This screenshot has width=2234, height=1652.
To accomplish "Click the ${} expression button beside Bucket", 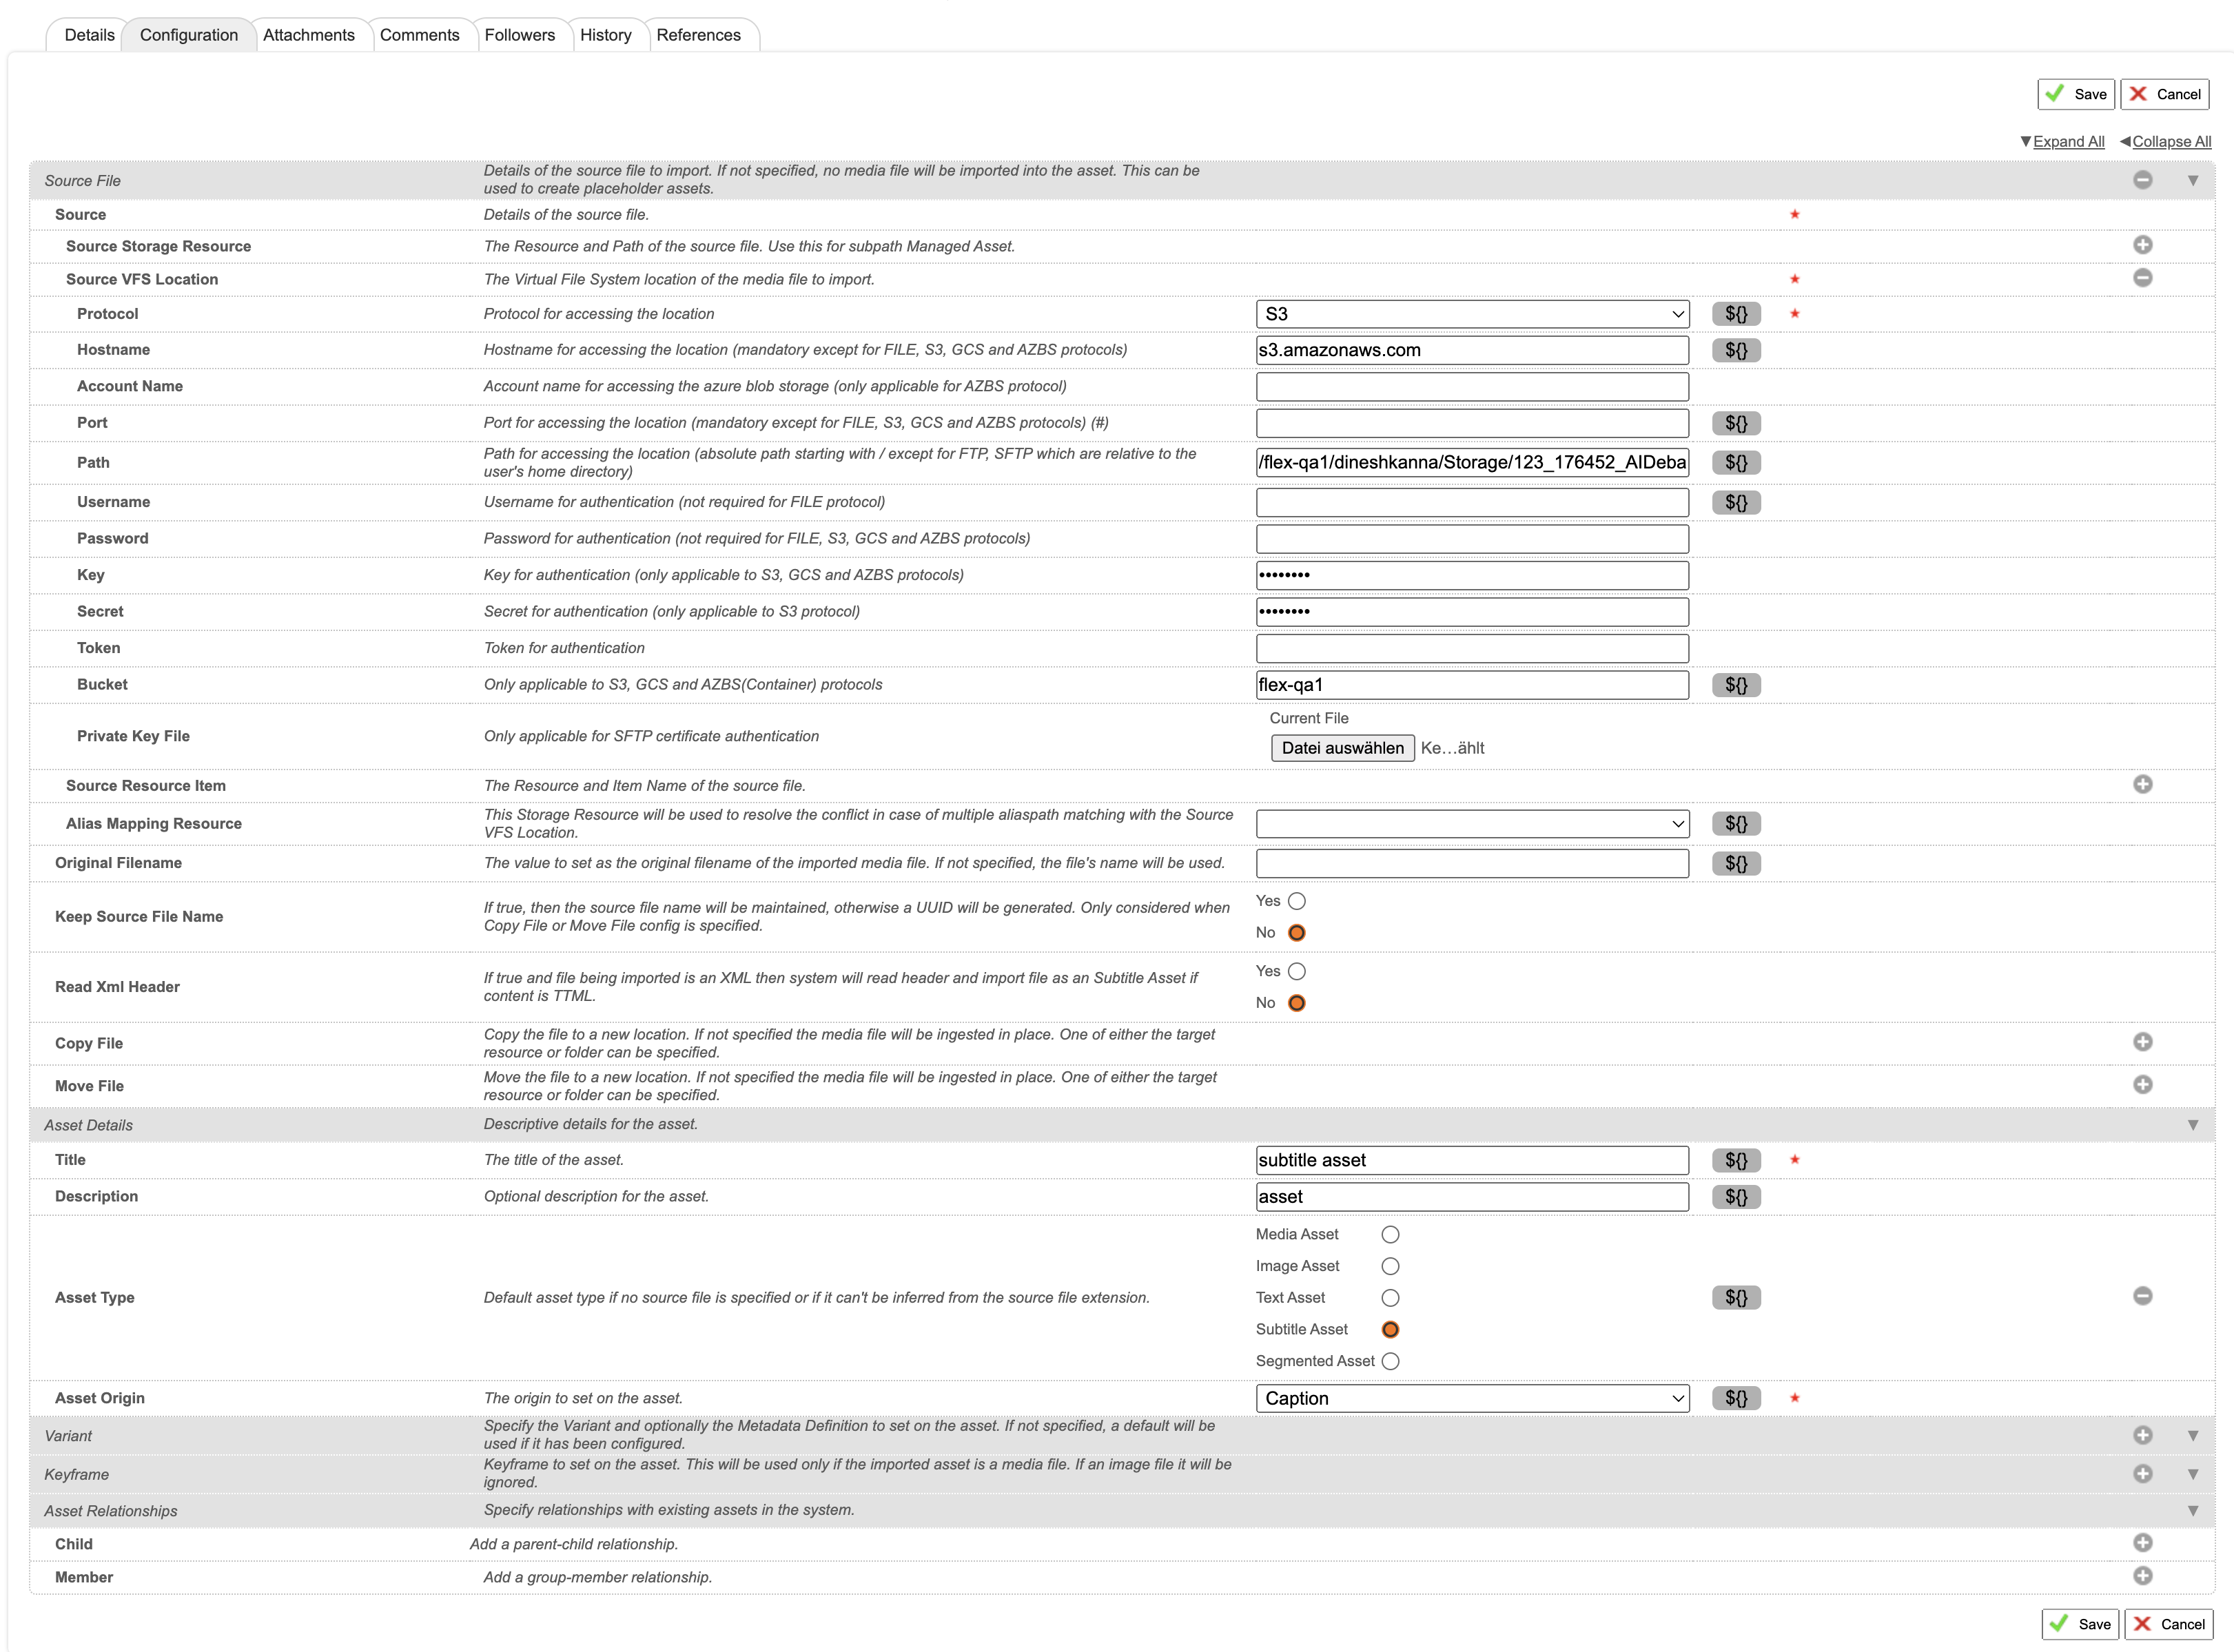I will click(1736, 685).
